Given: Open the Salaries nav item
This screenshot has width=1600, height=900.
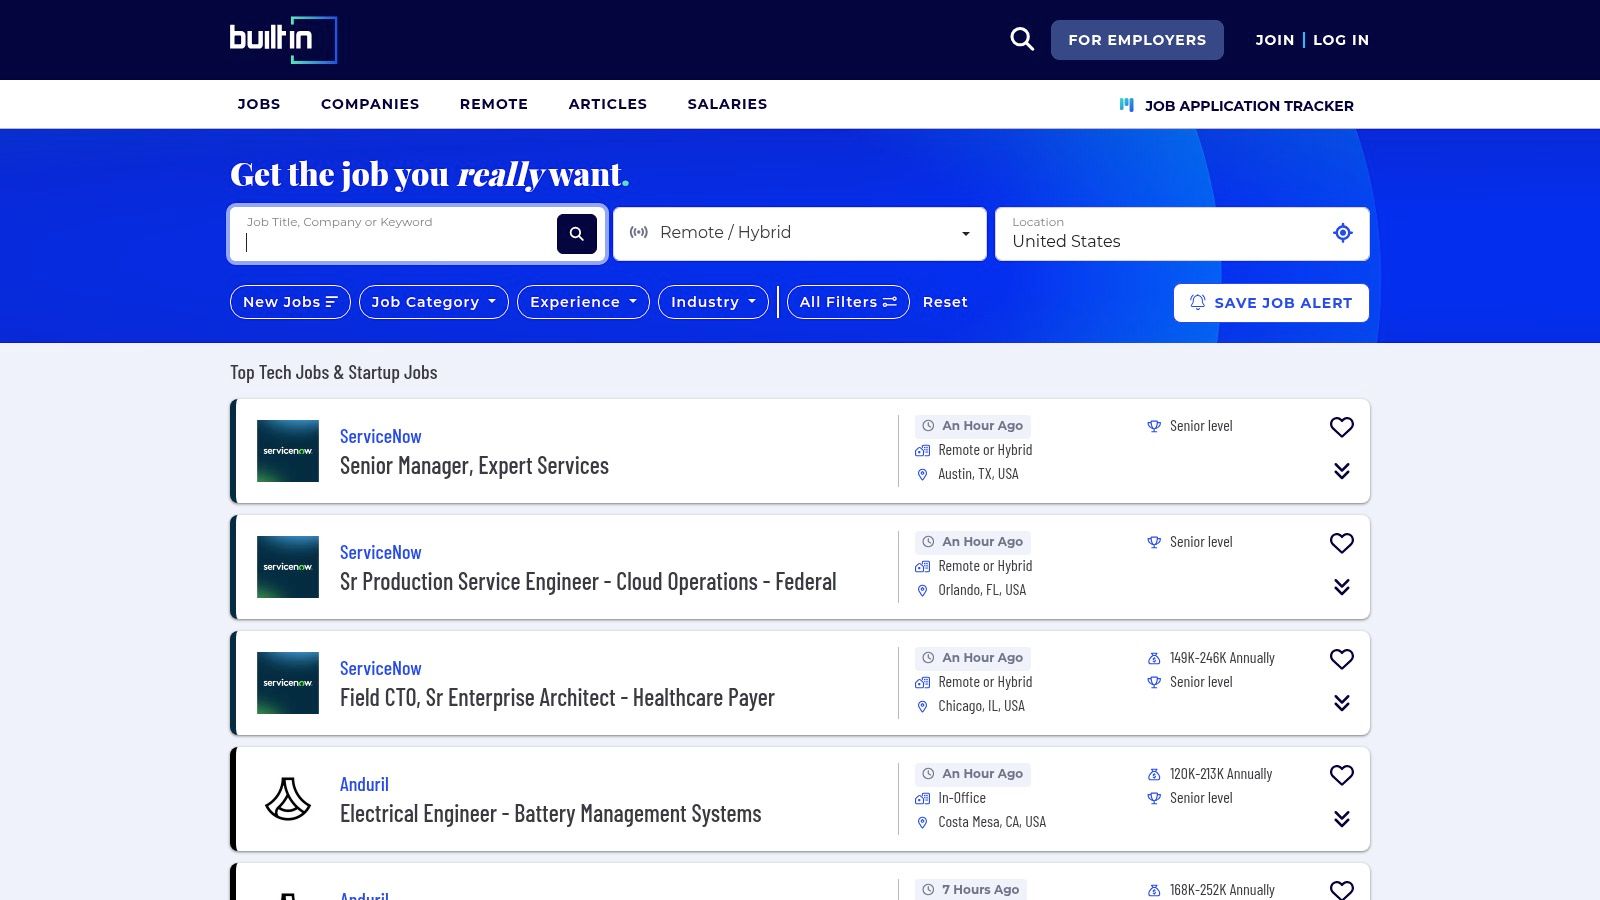Looking at the screenshot, I should (727, 104).
